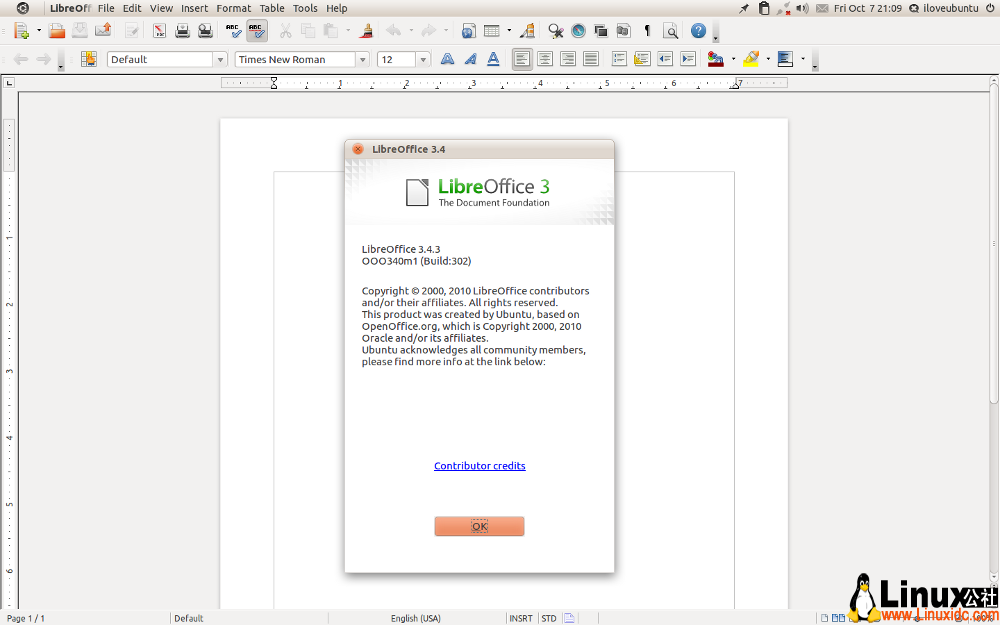Enable justified text alignment

590,58
